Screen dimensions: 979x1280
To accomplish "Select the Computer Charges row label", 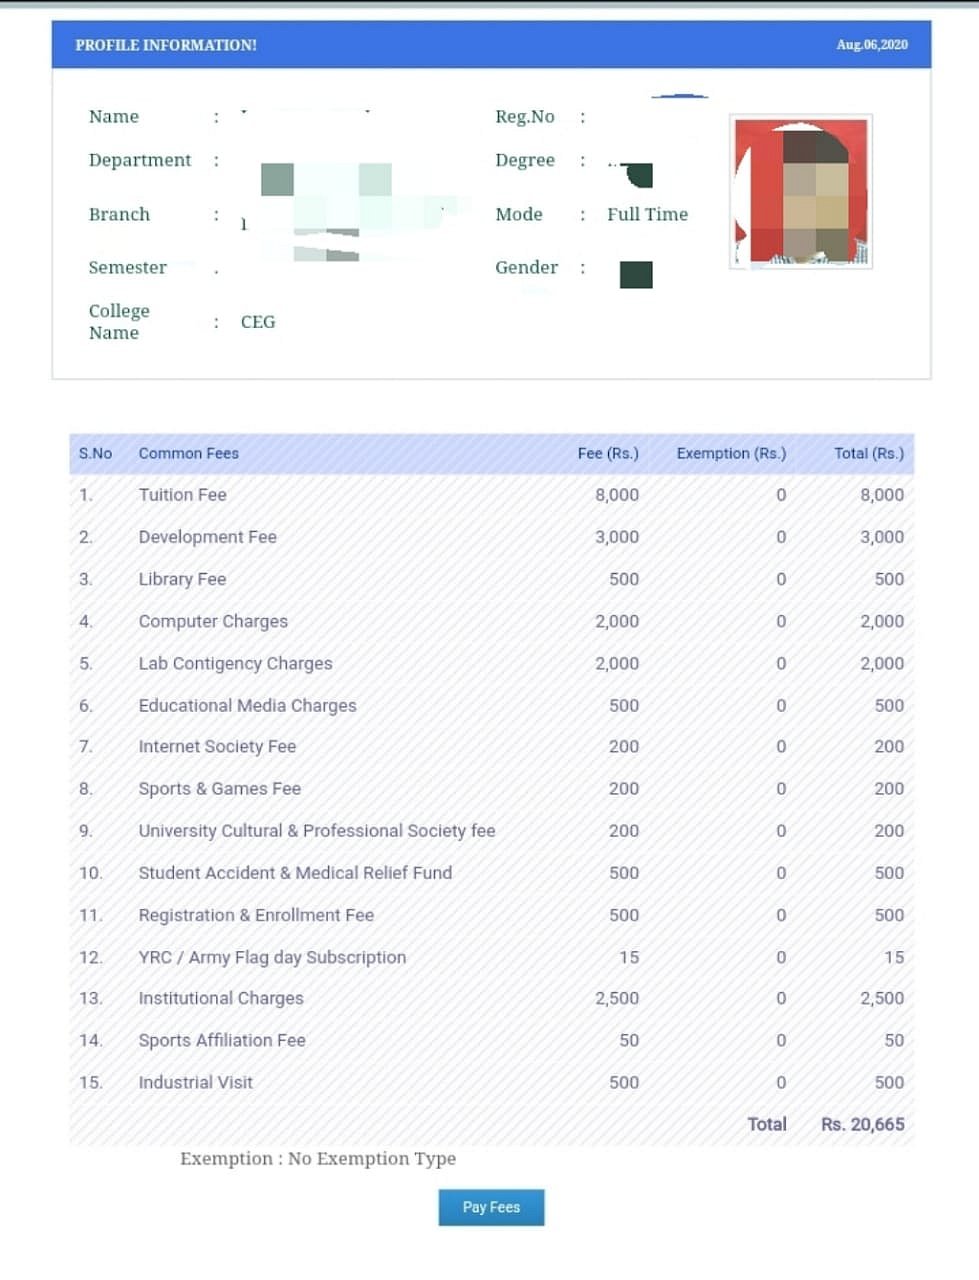I will pyautogui.click(x=213, y=621).
